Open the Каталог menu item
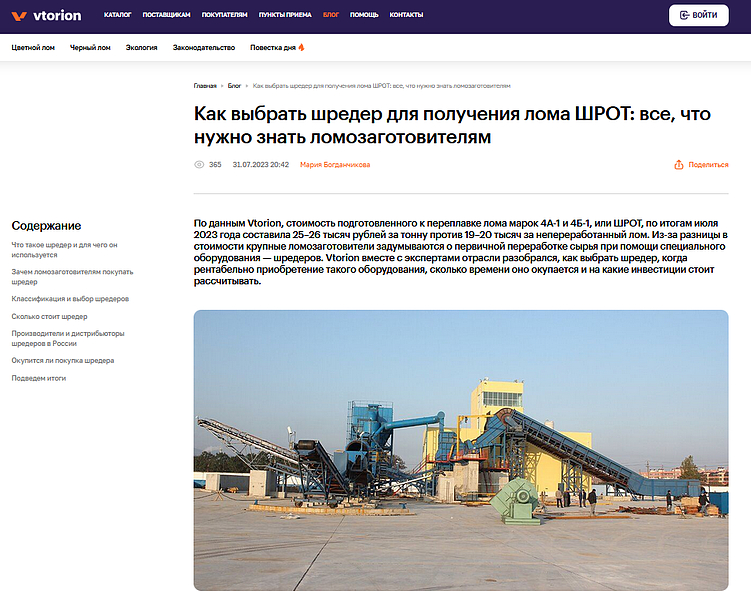Viewport: 751px width, 601px height. pyautogui.click(x=117, y=15)
